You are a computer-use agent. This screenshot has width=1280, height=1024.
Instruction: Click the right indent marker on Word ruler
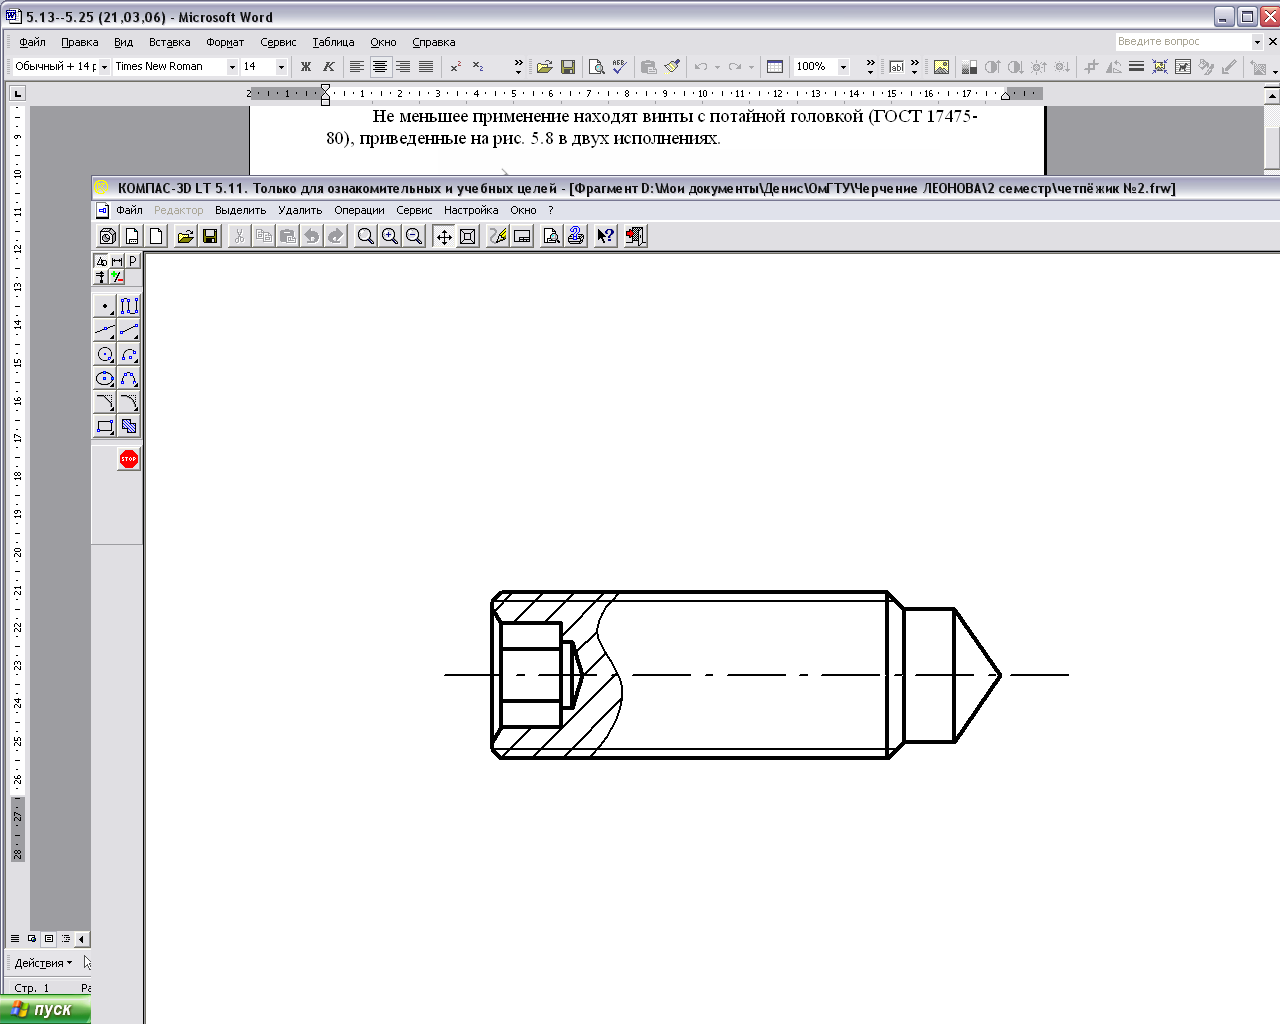click(1005, 95)
